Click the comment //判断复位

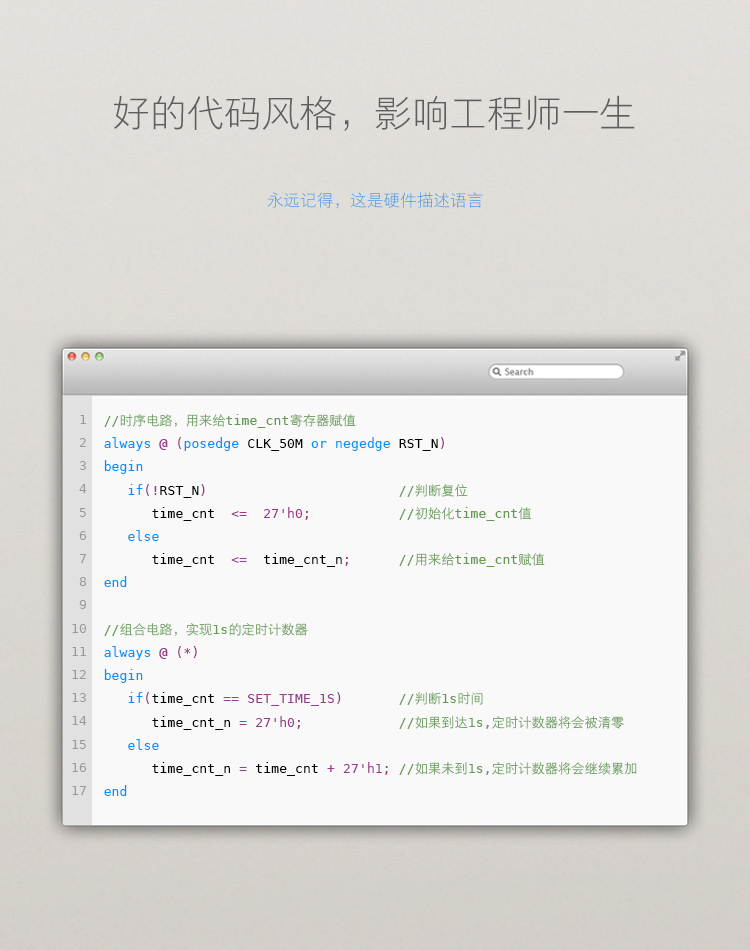pyautogui.click(x=433, y=490)
